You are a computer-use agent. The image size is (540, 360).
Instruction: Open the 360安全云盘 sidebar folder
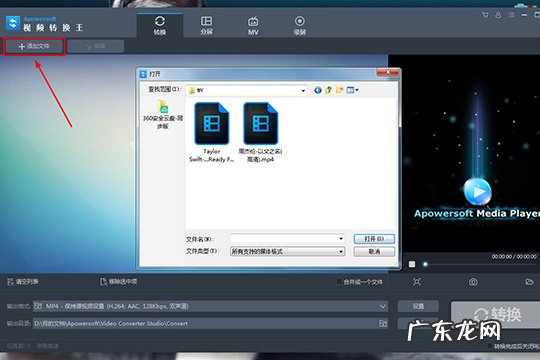(163, 114)
